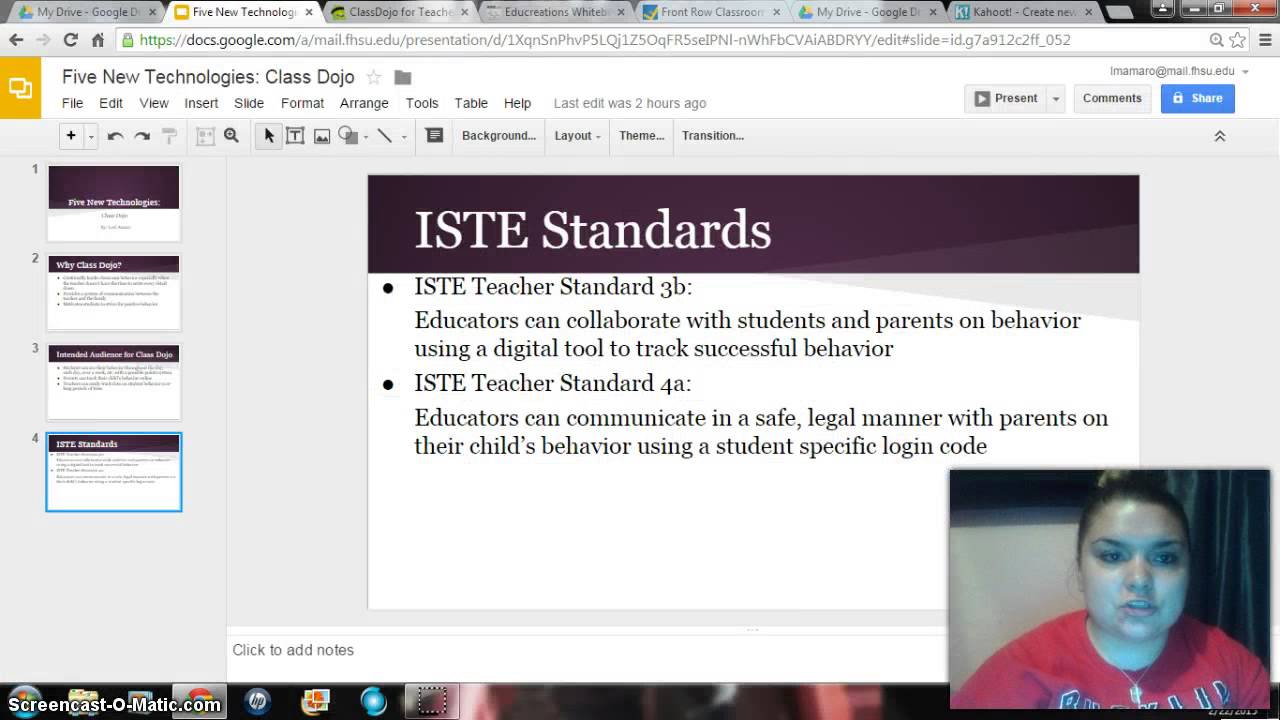Activate the zoom magnifier tool
Image resolution: width=1280 pixels, height=720 pixels.
231,136
